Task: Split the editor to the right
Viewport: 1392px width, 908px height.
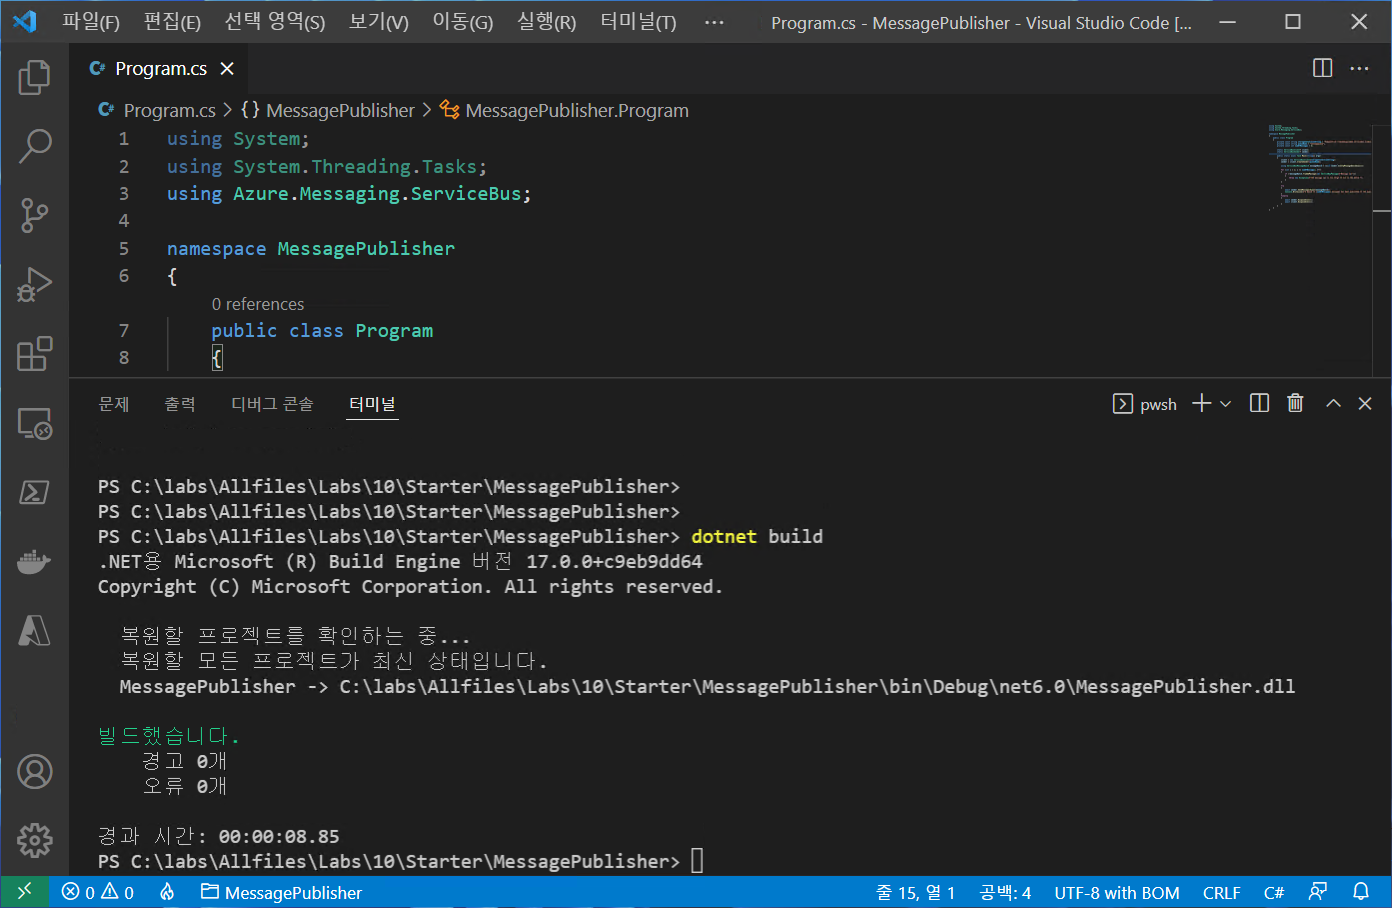Action: pyautogui.click(x=1322, y=68)
